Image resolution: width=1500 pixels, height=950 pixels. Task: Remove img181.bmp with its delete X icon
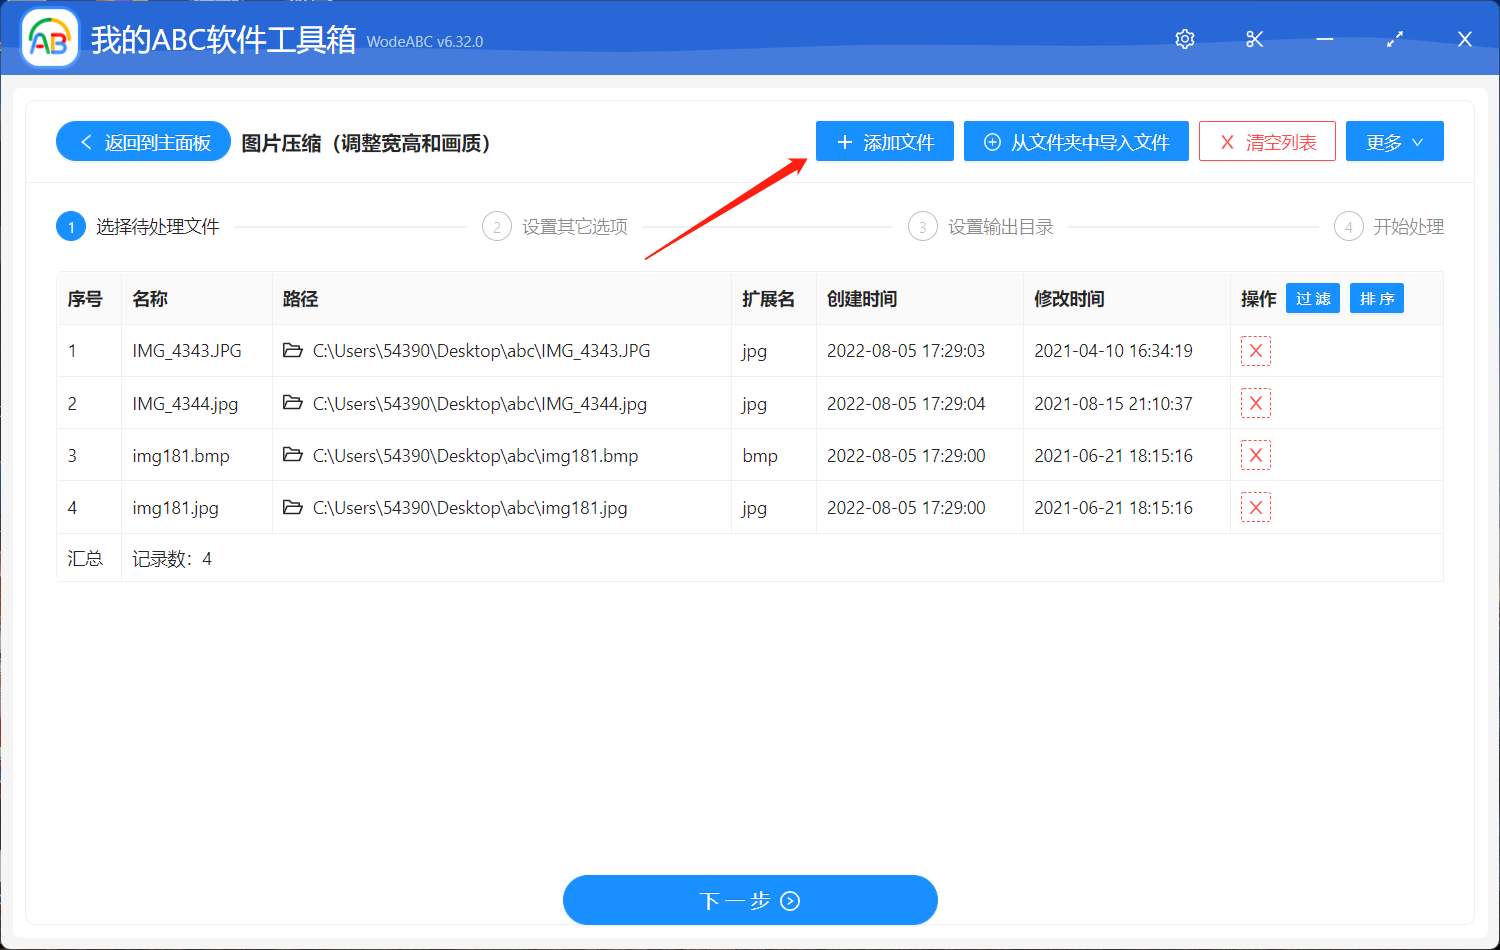pos(1255,455)
